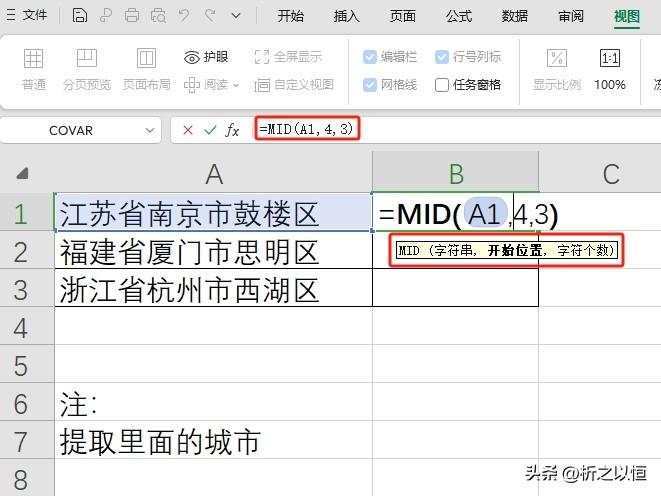Confirm formula with green checkmark icon

[210, 130]
